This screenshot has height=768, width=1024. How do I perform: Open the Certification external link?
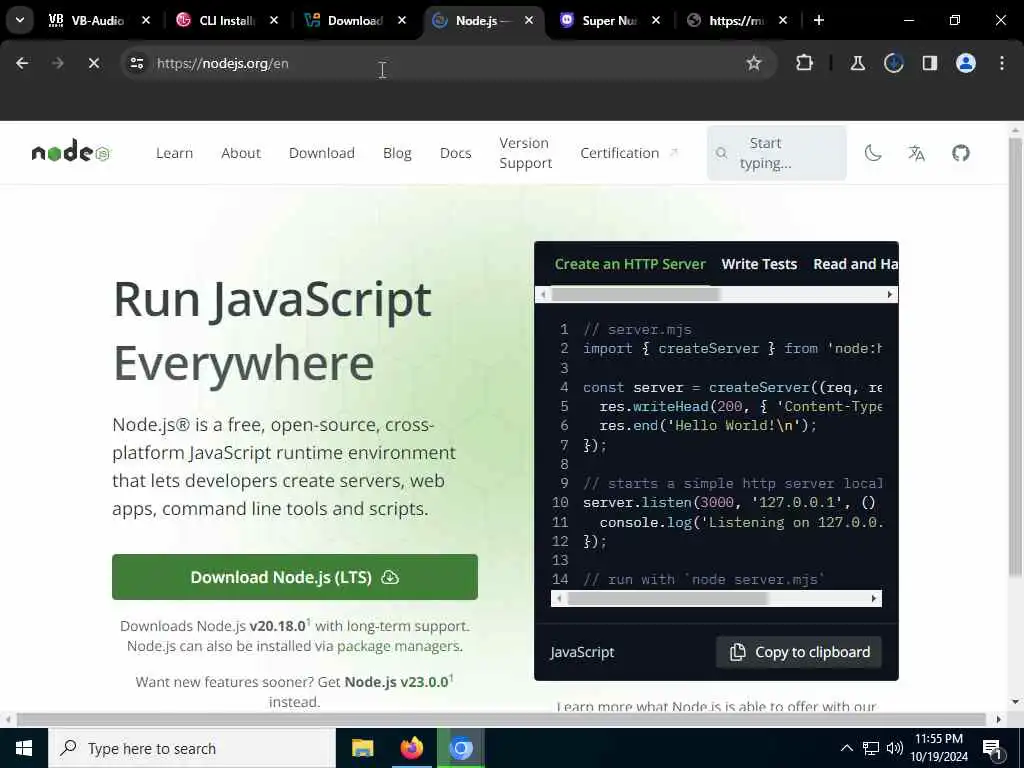click(630, 153)
